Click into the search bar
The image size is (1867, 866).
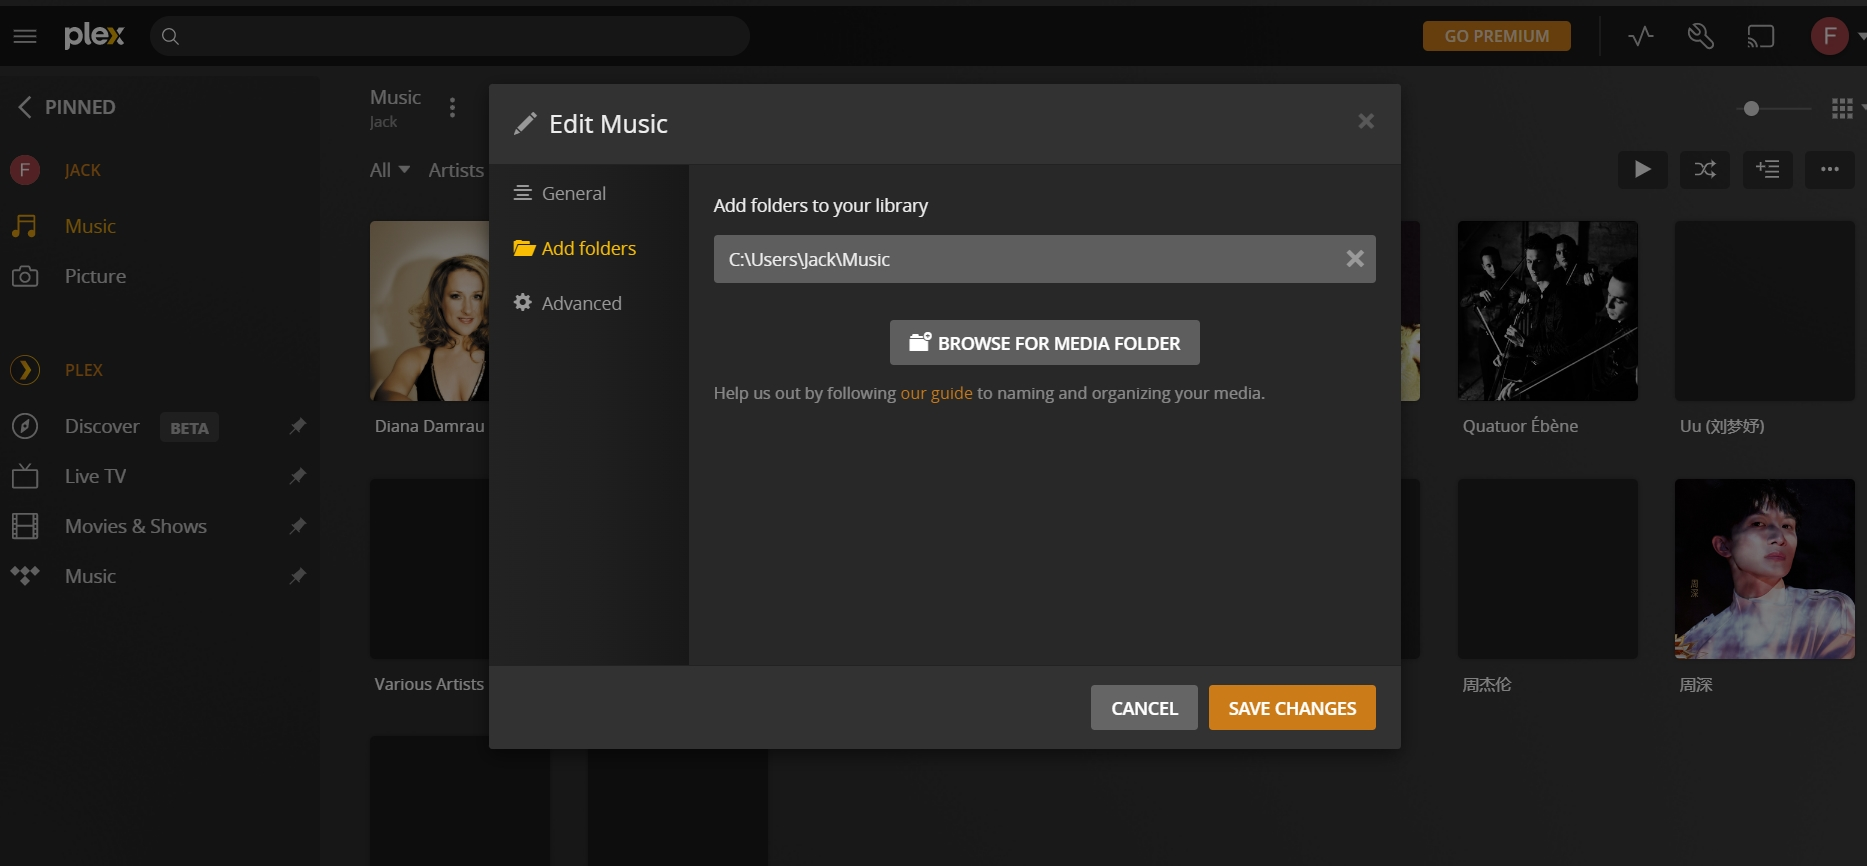(x=450, y=36)
